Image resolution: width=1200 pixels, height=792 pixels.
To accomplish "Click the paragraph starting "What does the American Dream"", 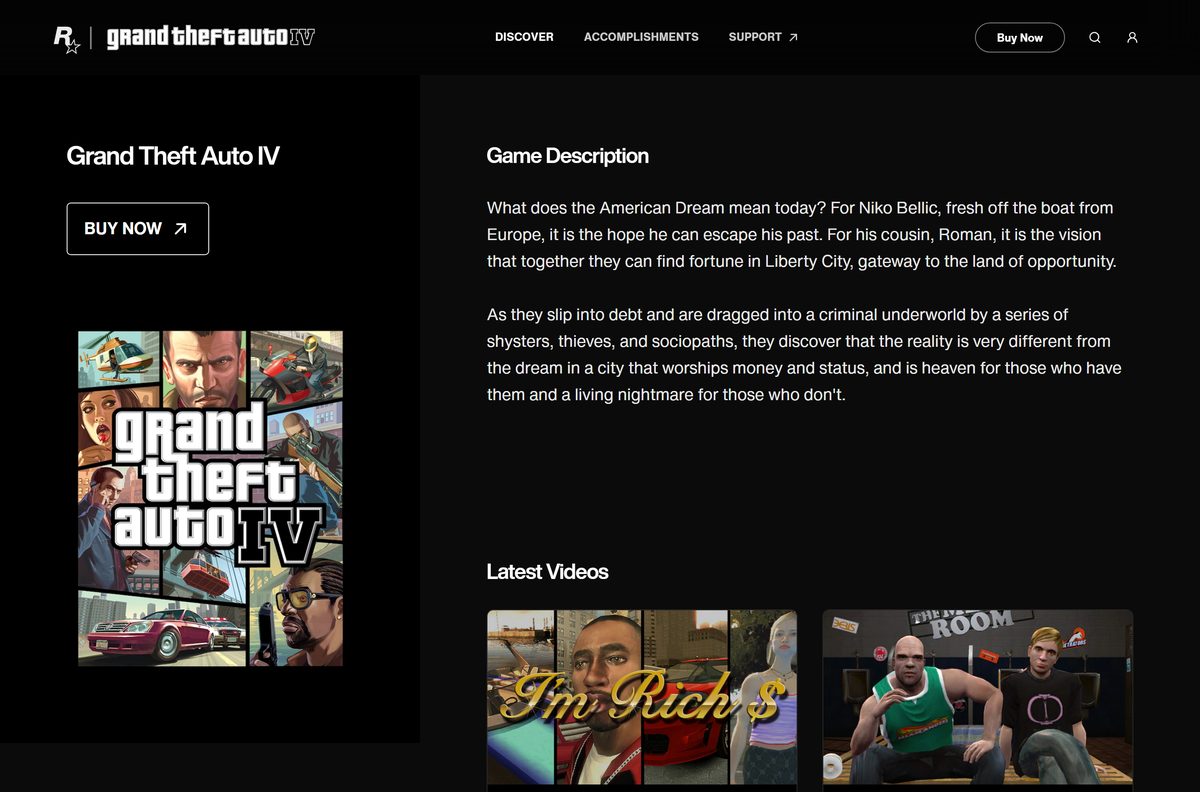I will pyautogui.click(x=802, y=235).
